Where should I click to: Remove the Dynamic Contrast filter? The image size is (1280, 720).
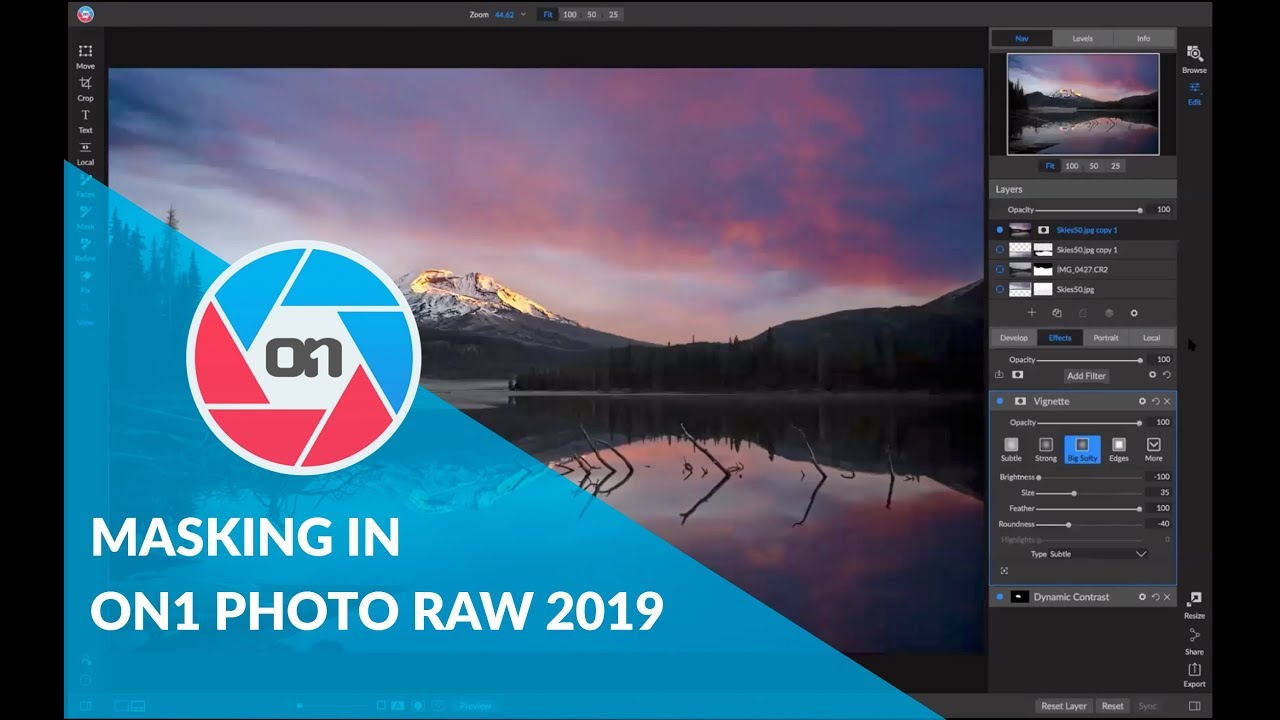tap(1167, 597)
